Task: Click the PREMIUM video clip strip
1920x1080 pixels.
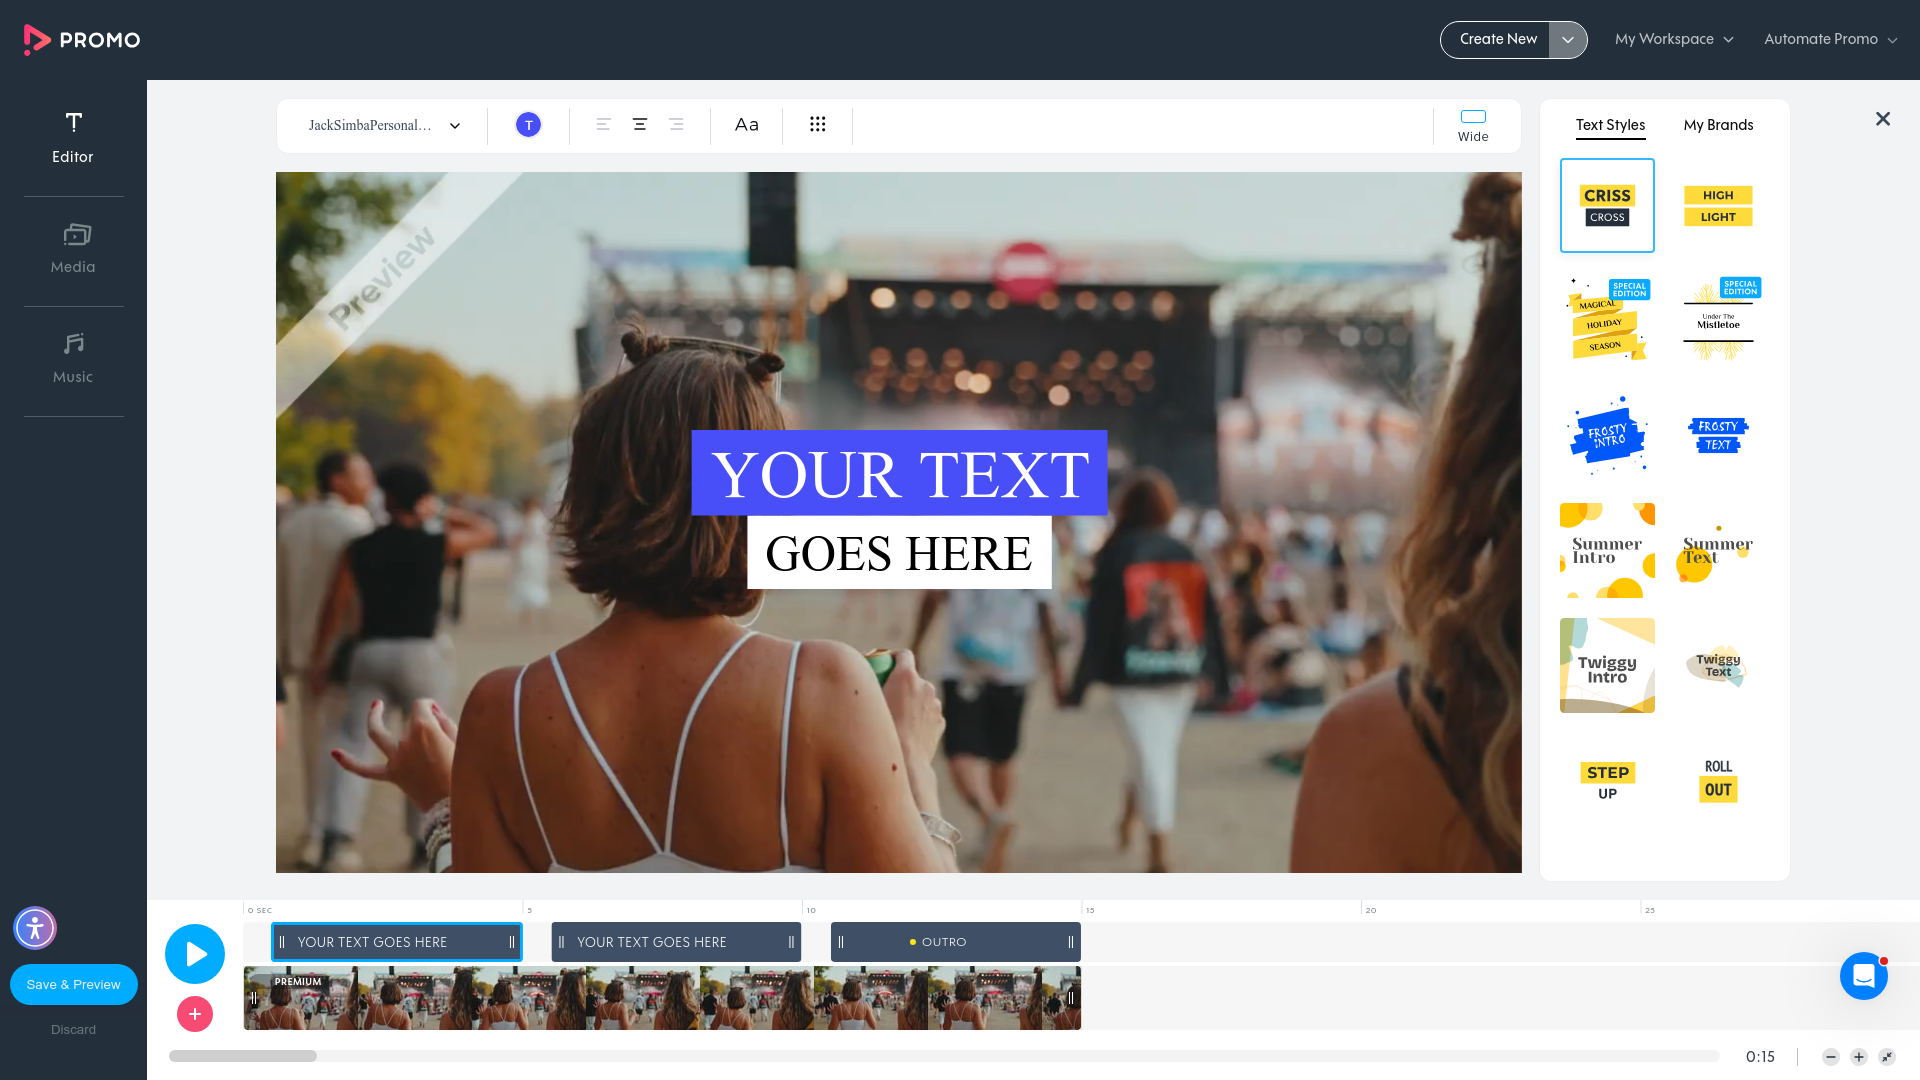Action: 662,998
